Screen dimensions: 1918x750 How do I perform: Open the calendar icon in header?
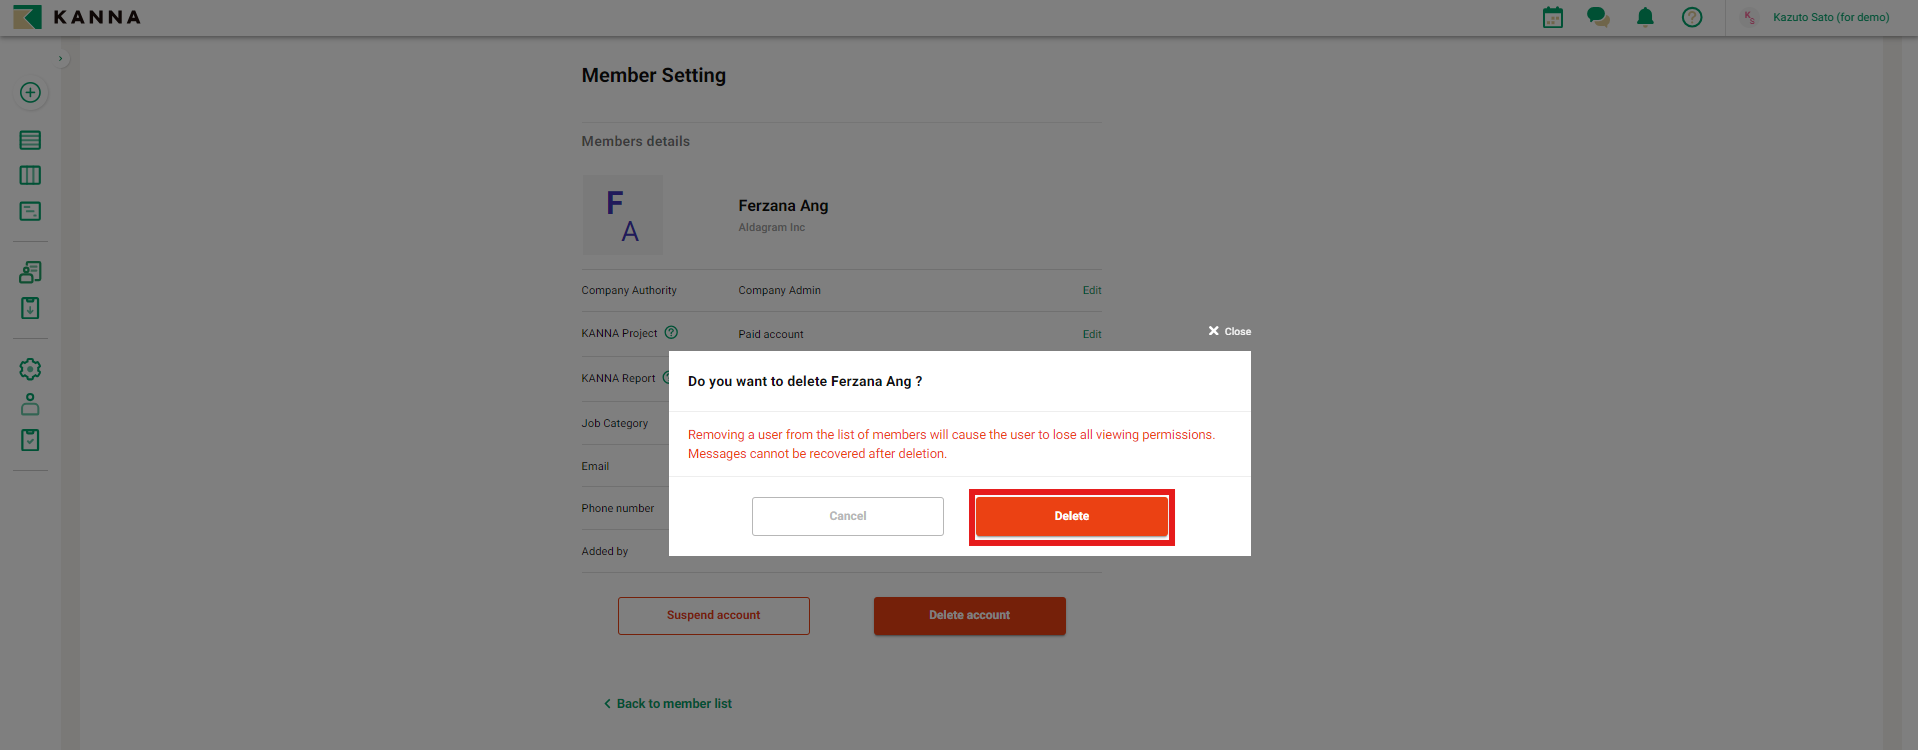[1552, 17]
